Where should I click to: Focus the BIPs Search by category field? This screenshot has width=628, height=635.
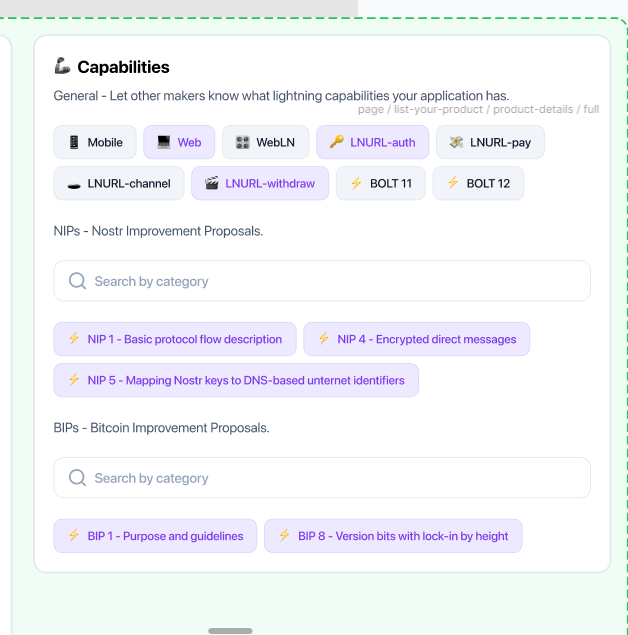click(x=330, y=478)
